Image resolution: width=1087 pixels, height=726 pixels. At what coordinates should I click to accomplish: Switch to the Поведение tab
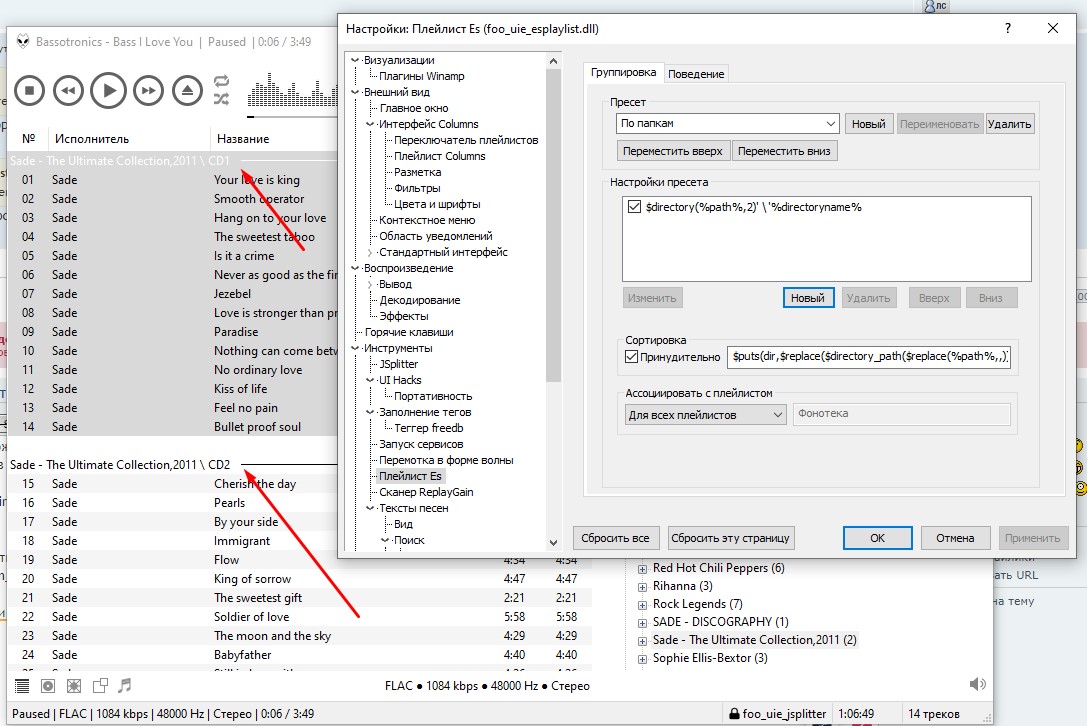(696, 73)
